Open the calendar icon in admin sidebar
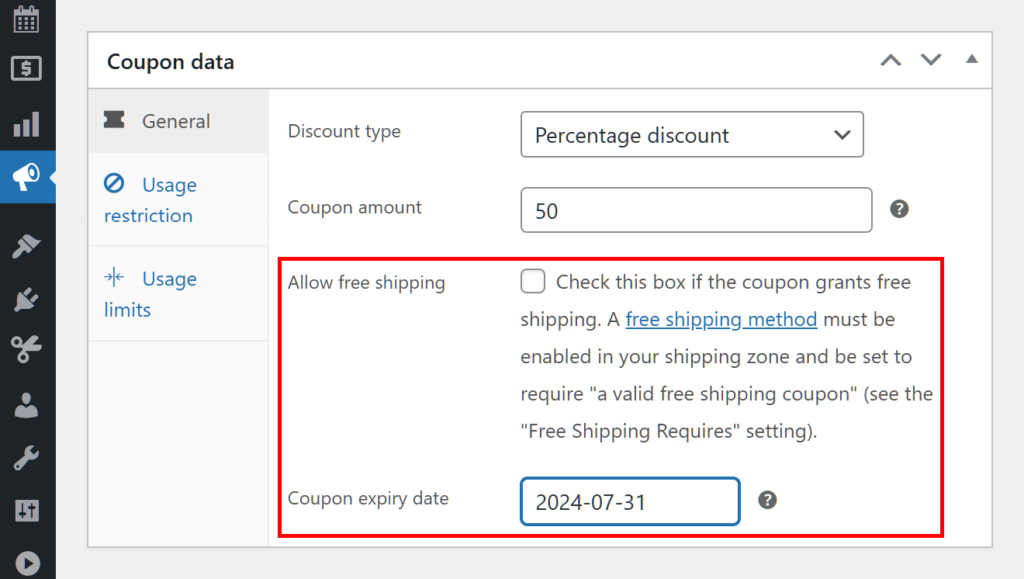1024x579 pixels. (26, 18)
